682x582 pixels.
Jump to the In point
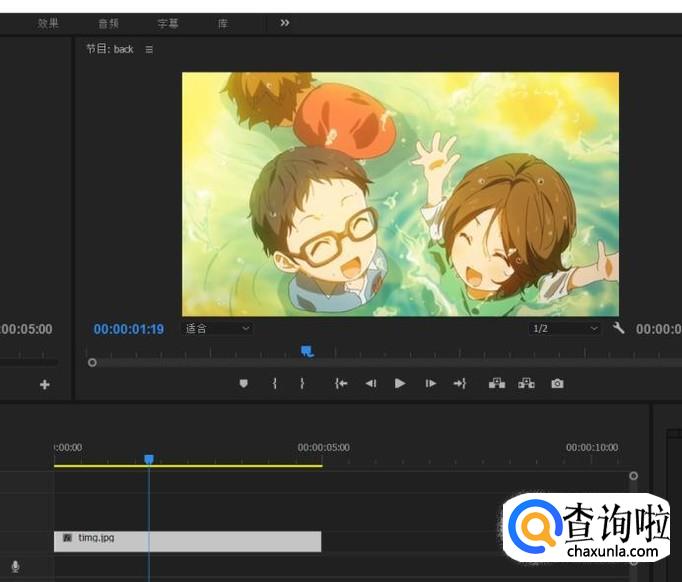(341, 383)
